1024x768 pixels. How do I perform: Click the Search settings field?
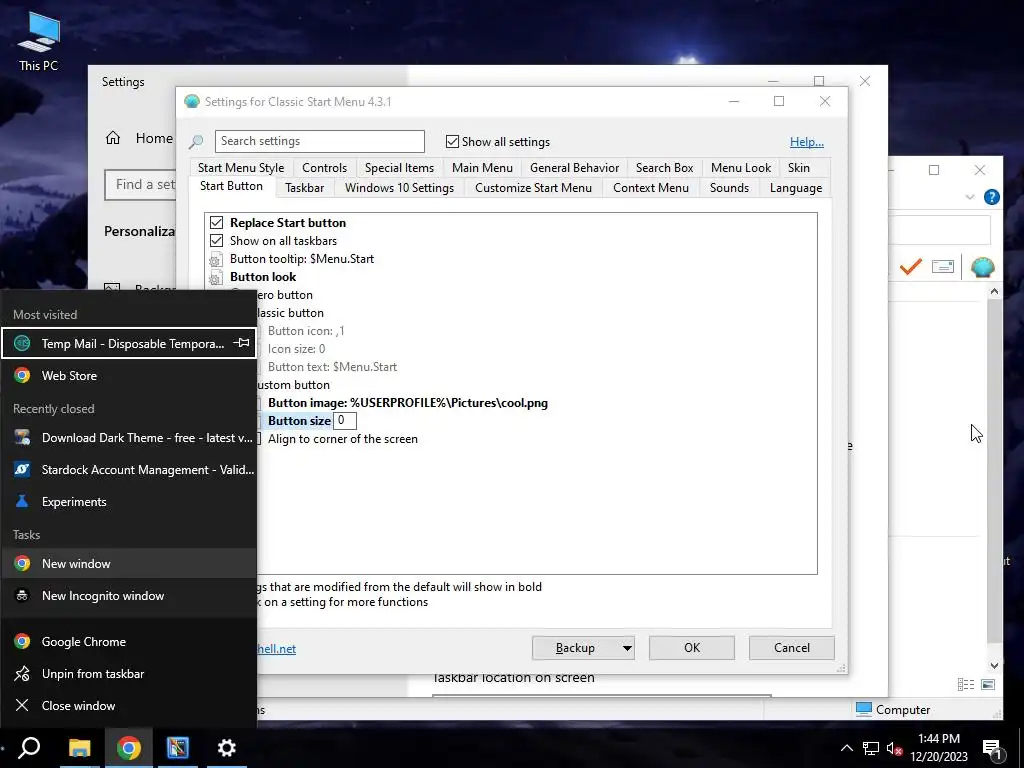(x=319, y=141)
